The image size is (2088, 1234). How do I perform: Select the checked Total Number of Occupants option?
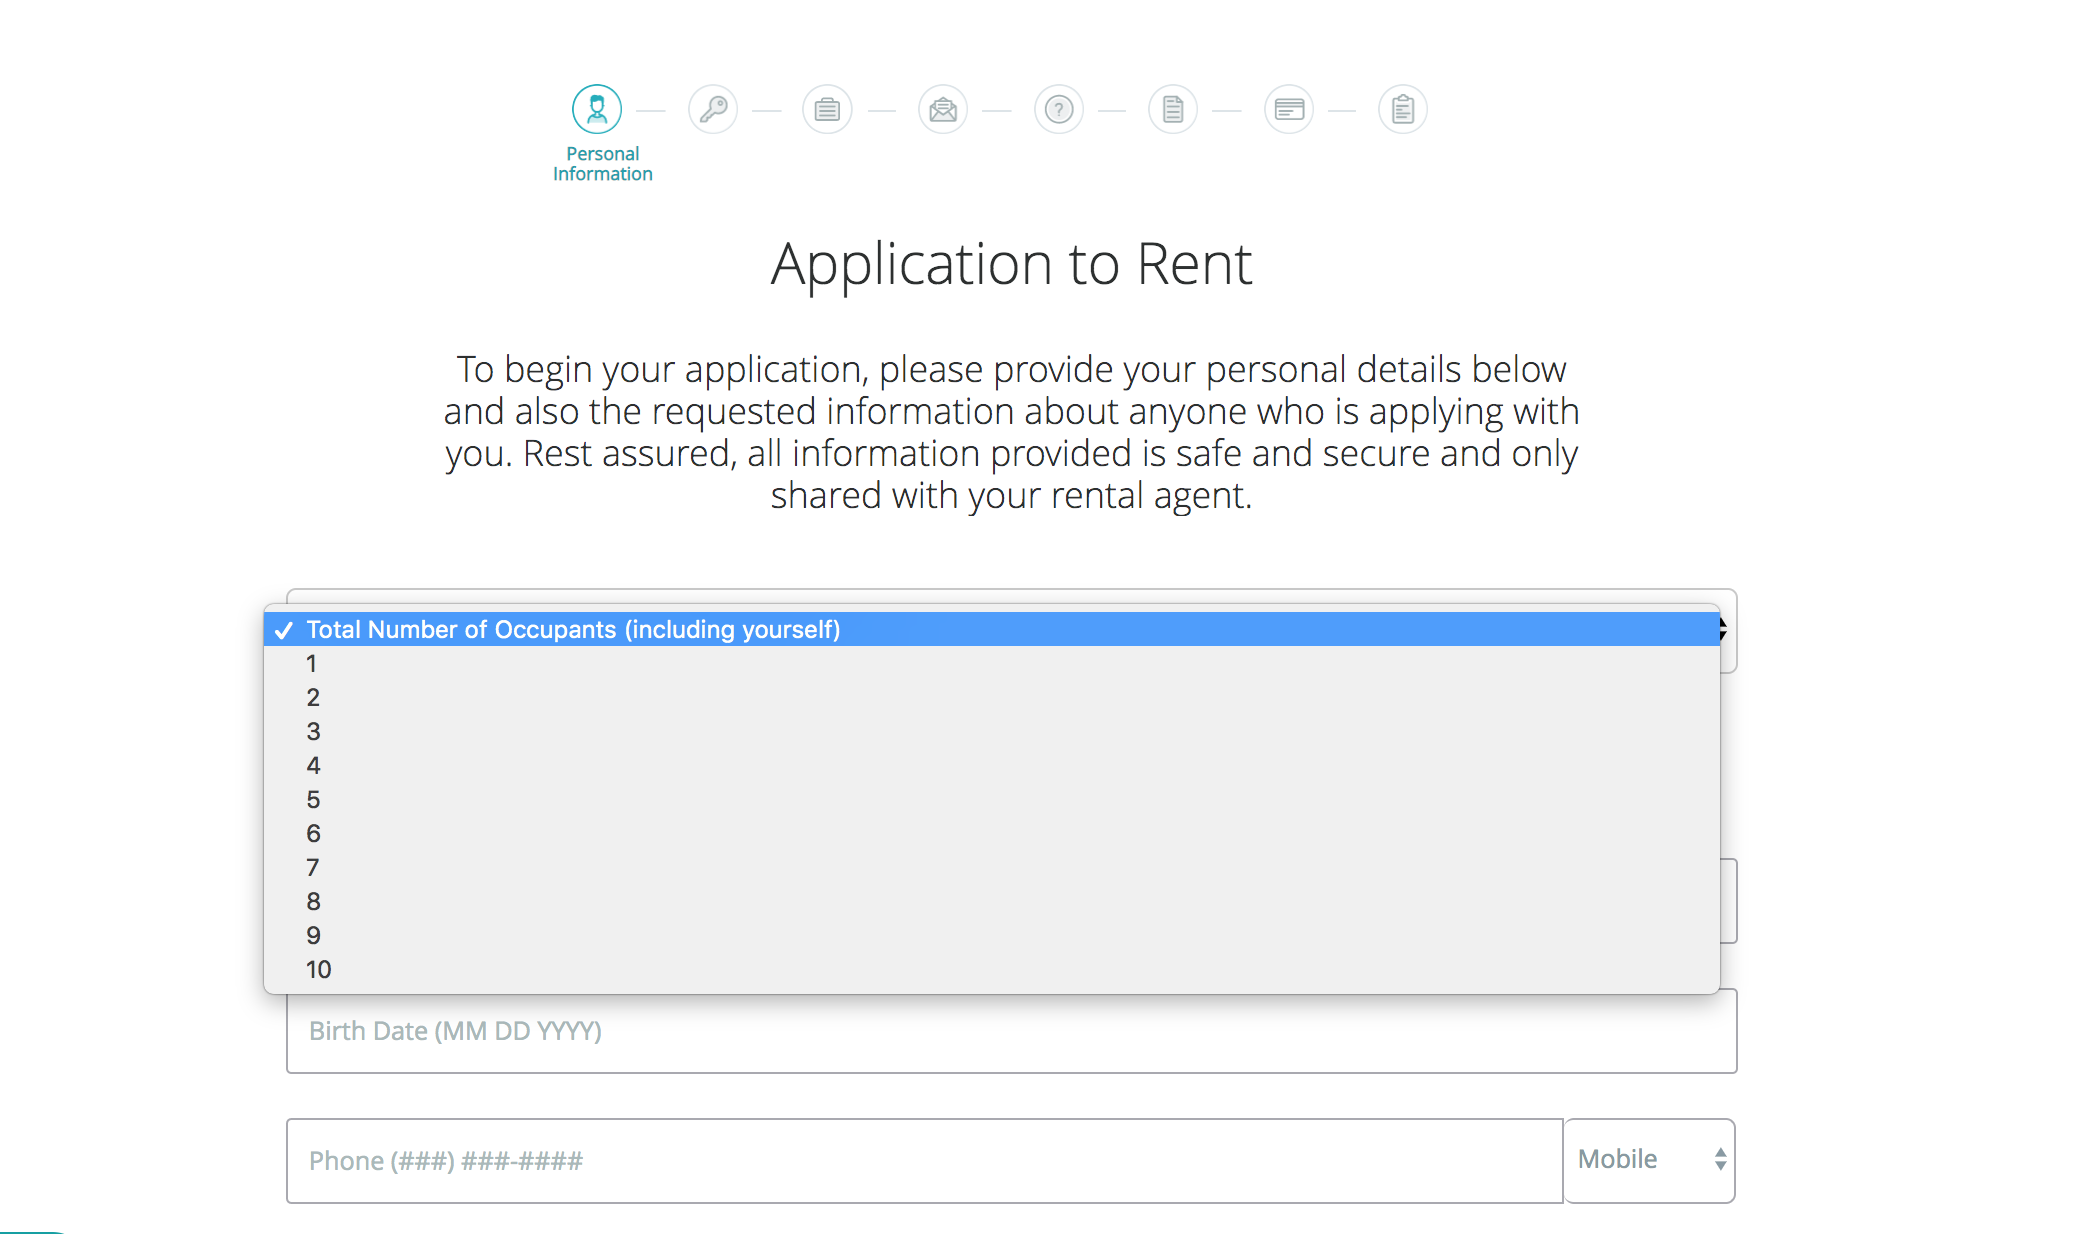point(573,630)
